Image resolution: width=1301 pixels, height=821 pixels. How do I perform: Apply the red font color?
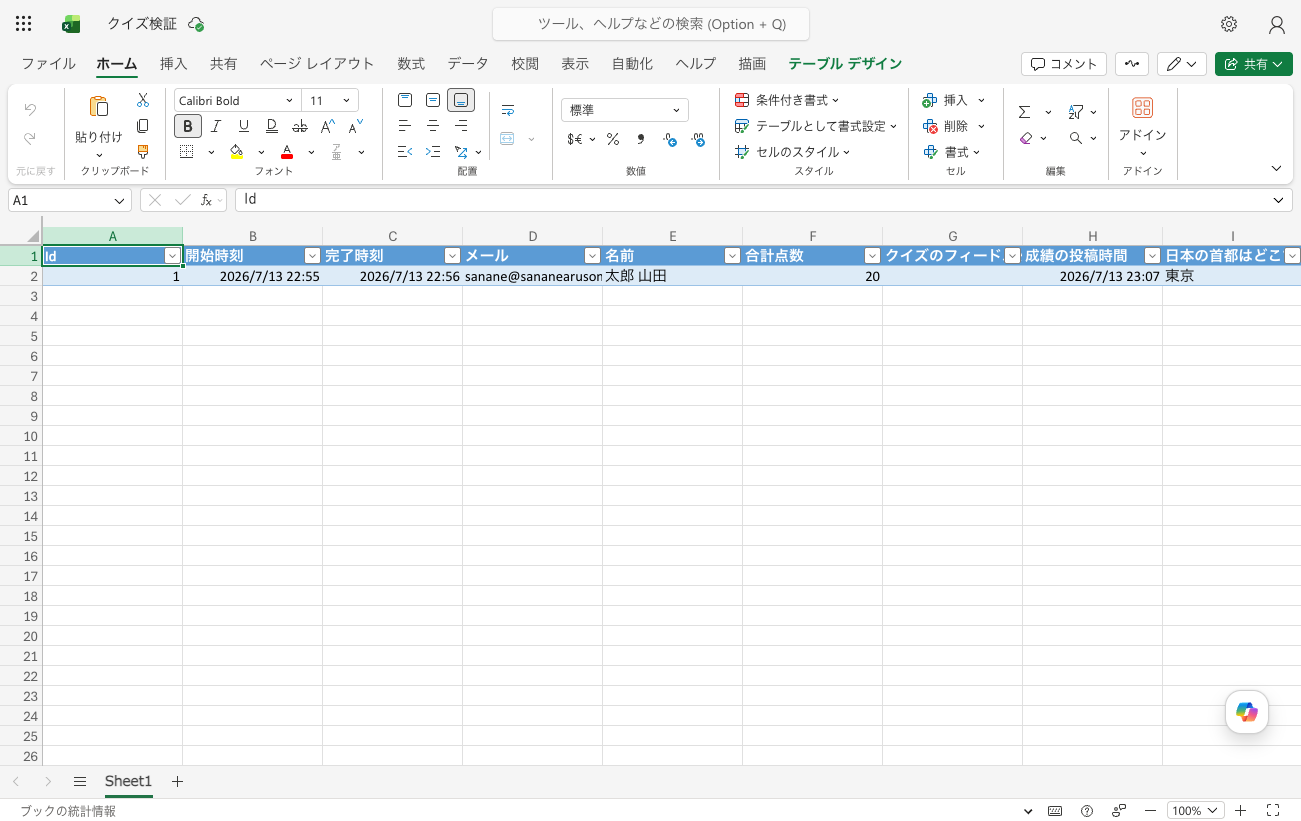(287, 152)
